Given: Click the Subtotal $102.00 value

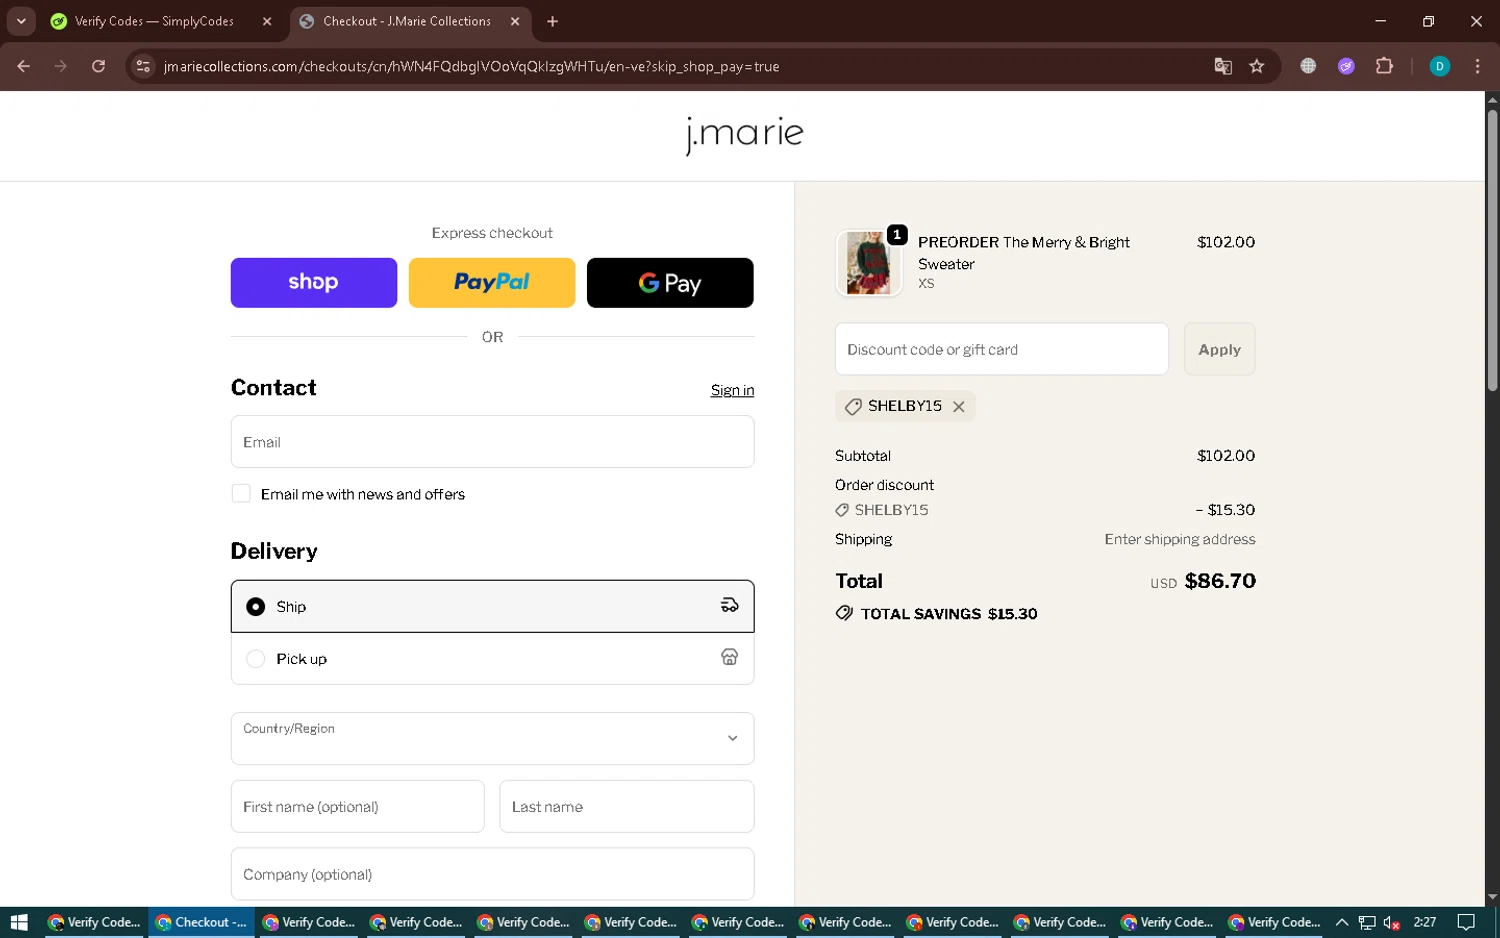Looking at the screenshot, I should [1226, 456].
